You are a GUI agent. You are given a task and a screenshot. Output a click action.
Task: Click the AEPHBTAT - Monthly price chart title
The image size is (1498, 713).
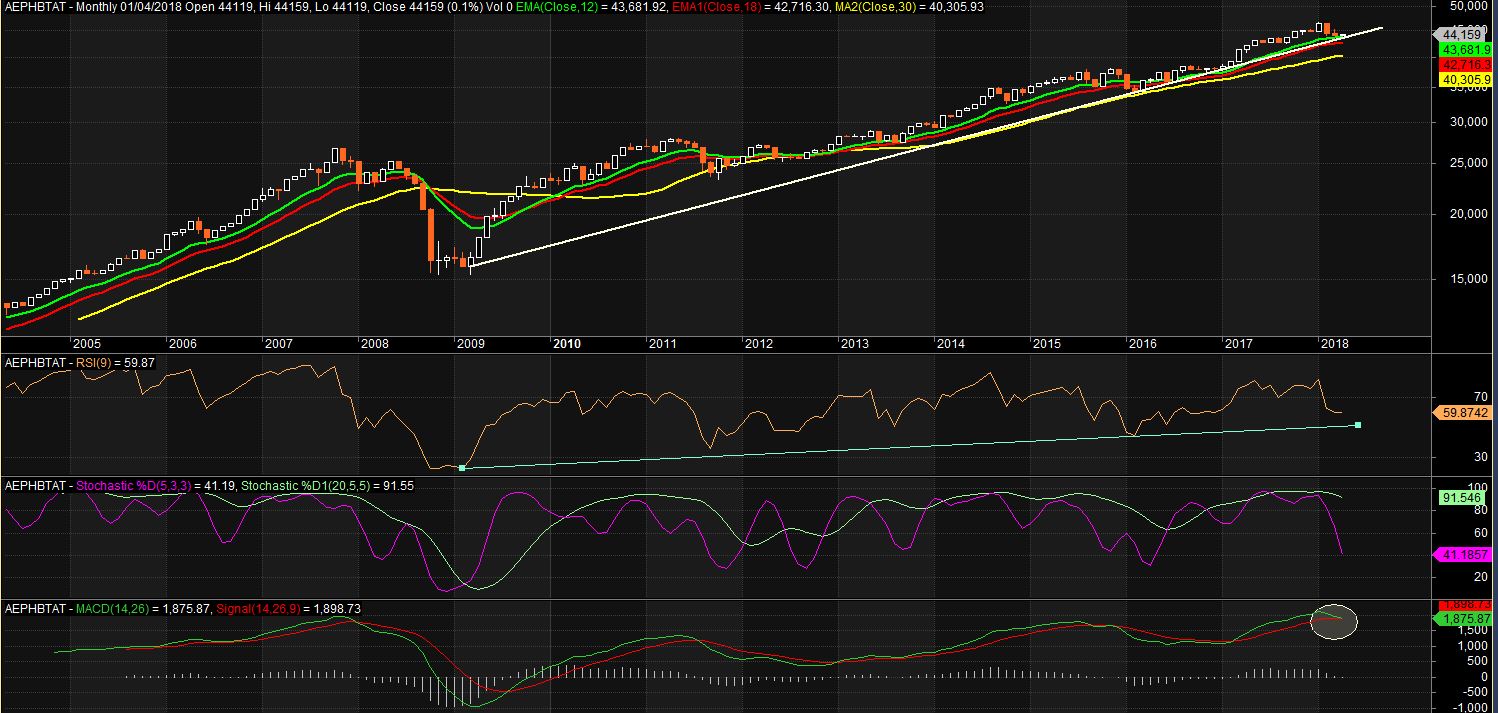click(61, 6)
